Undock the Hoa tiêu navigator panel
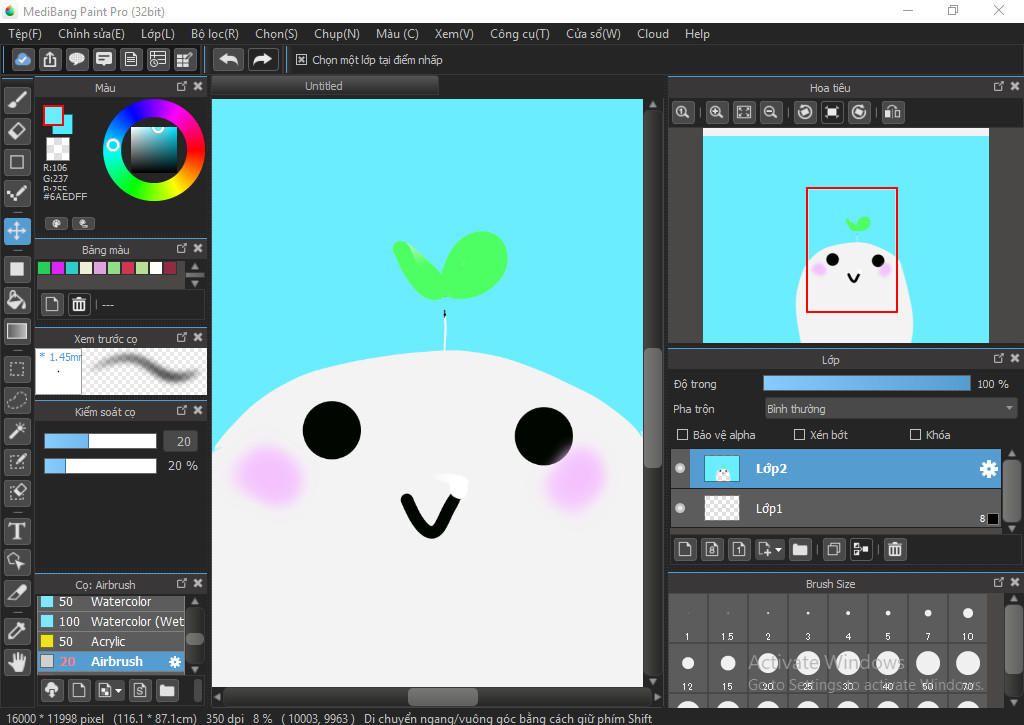This screenshot has width=1024, height=725. (999, 86)
